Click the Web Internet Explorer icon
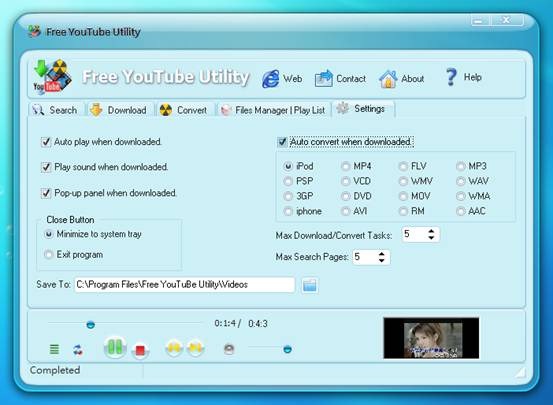 (x=271, y=78)
